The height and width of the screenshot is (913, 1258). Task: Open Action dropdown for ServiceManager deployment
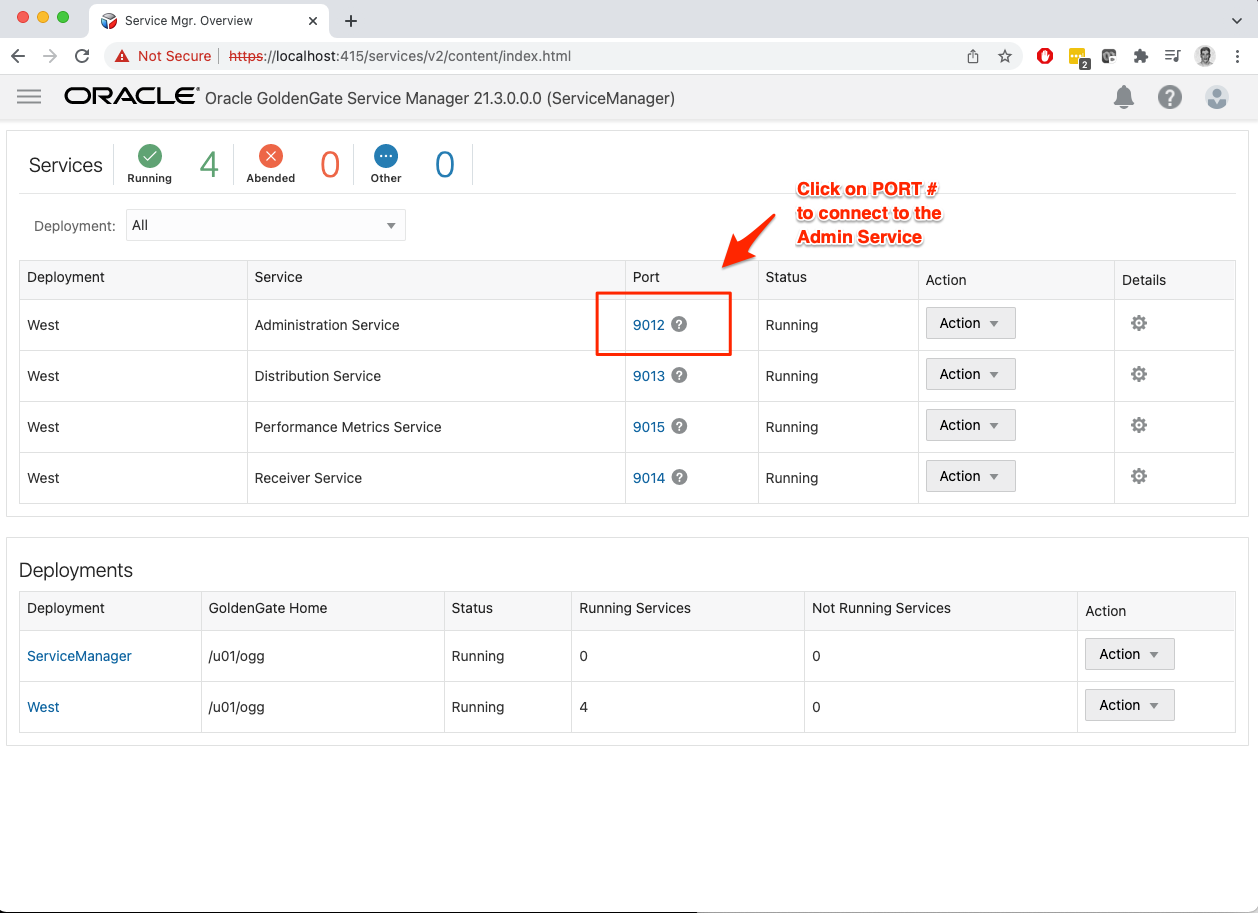pyautogui.click(x=1129, y=654)
